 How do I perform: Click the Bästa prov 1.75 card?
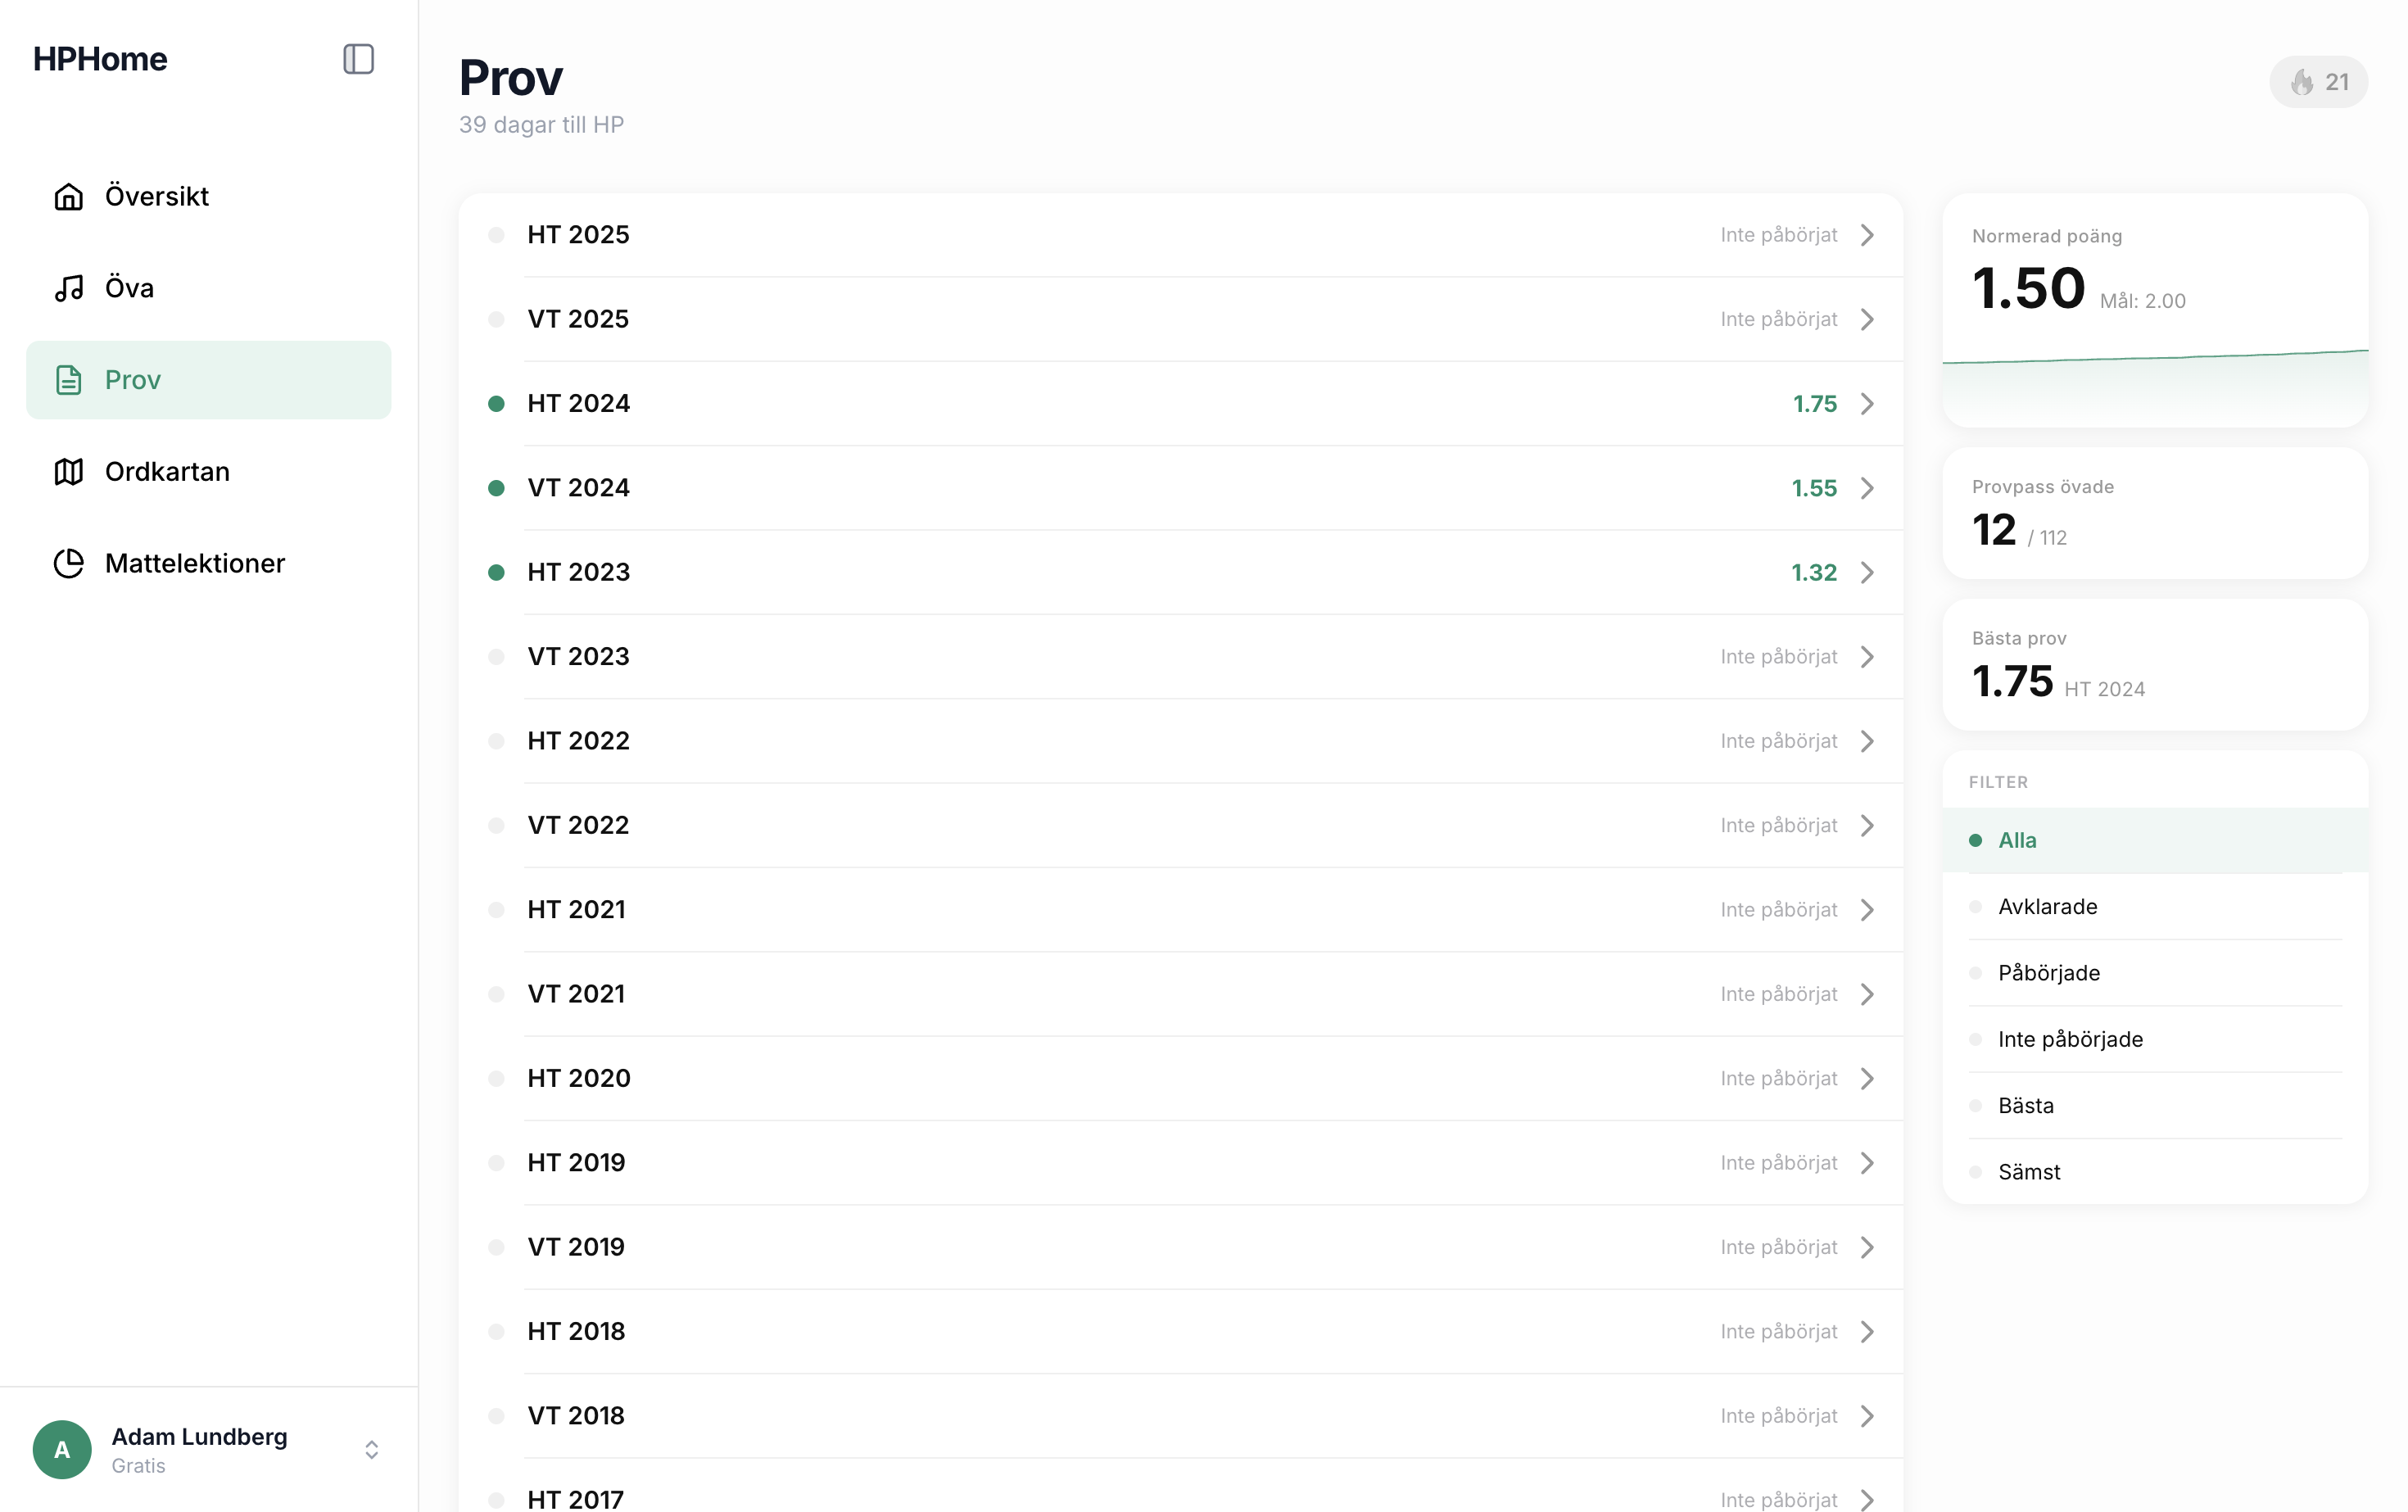pyautogui.click(x=2155, y=665)
